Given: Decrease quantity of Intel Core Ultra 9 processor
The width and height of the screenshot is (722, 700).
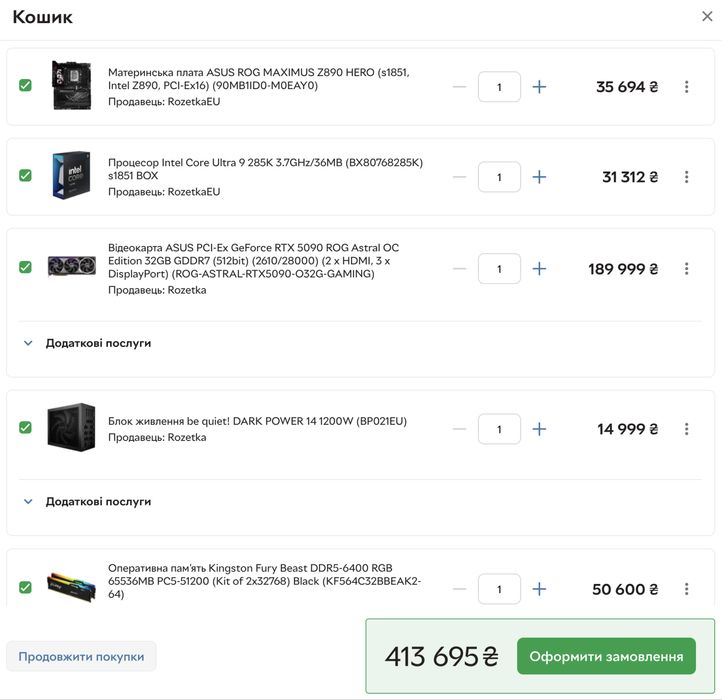Looking at the screenshot, I should pyautogui.click(x=459, y=177).
